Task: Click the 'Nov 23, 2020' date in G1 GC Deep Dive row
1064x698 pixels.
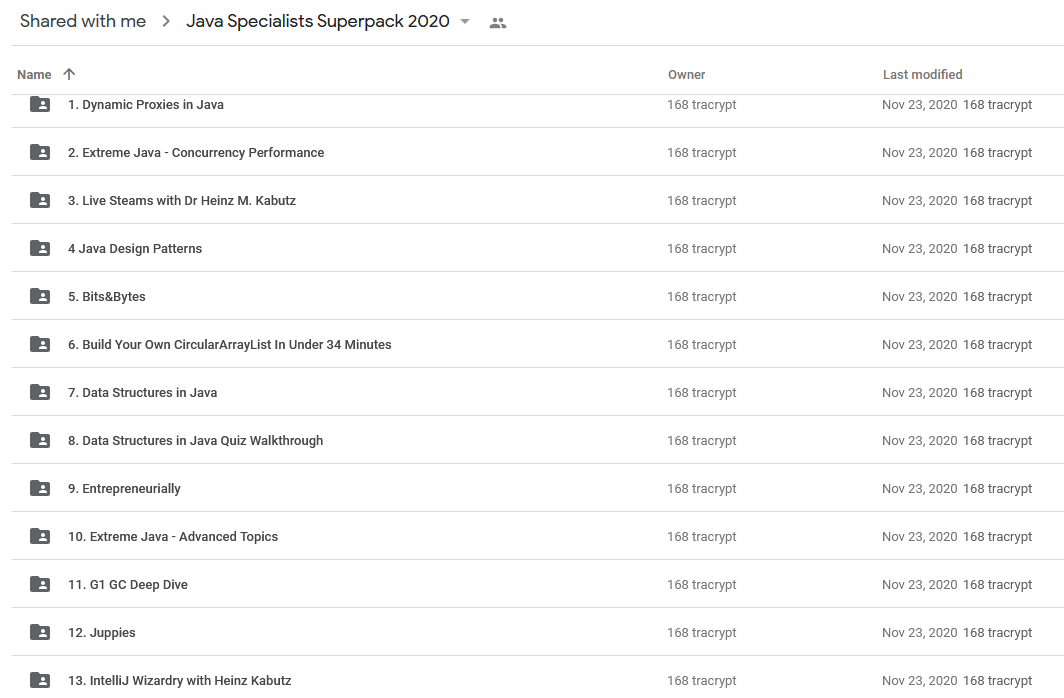Action: click(919, 585)
